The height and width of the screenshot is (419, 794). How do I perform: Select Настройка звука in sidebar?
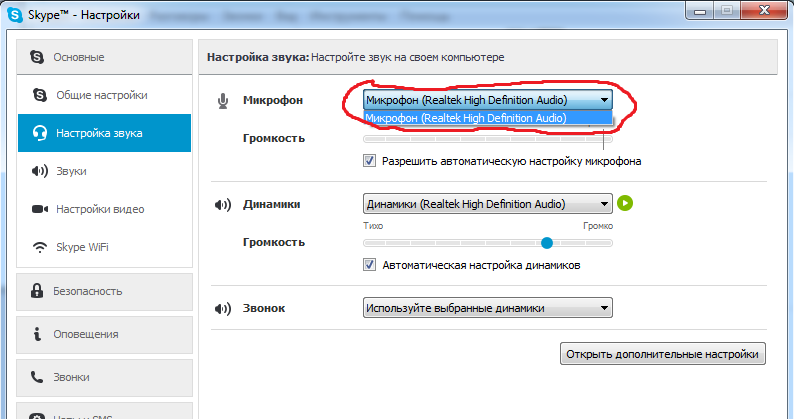[x=104, y=133]
